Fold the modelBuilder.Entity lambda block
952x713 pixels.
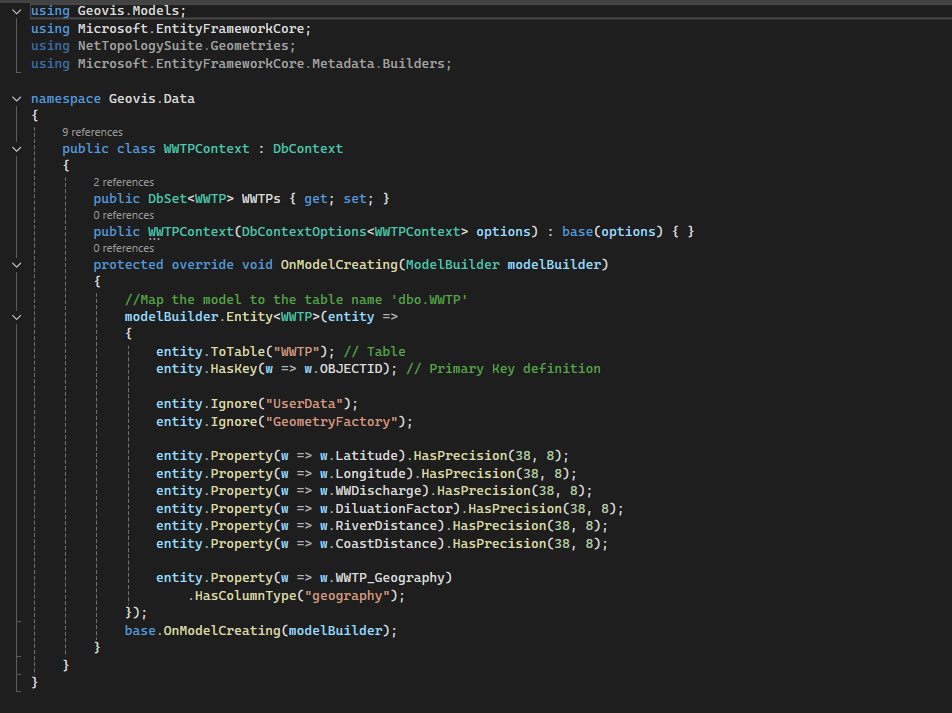click(x=16, y=317)
